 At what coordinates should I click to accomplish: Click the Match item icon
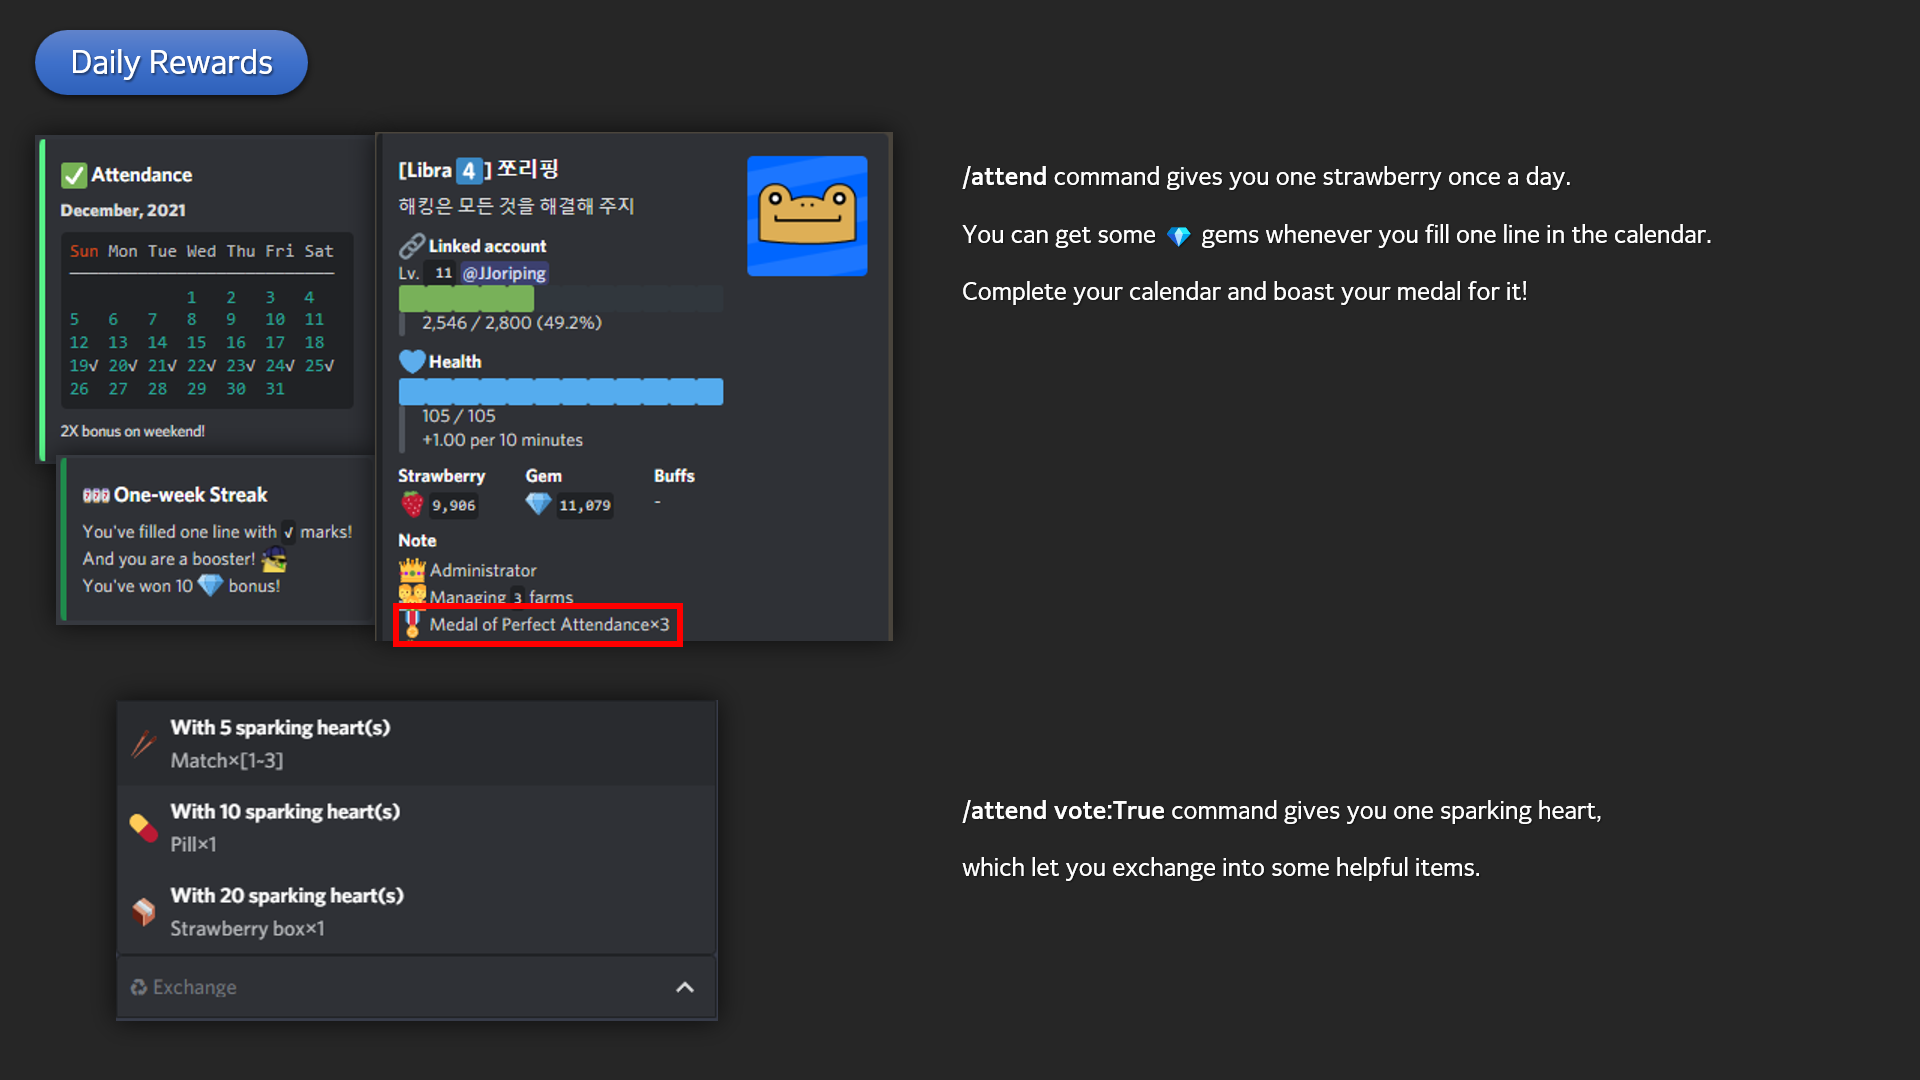tap(144, 744)
